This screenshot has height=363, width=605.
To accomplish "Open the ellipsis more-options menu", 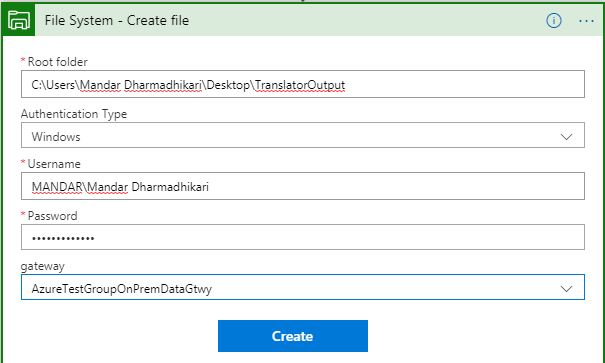I will point(586,21).
